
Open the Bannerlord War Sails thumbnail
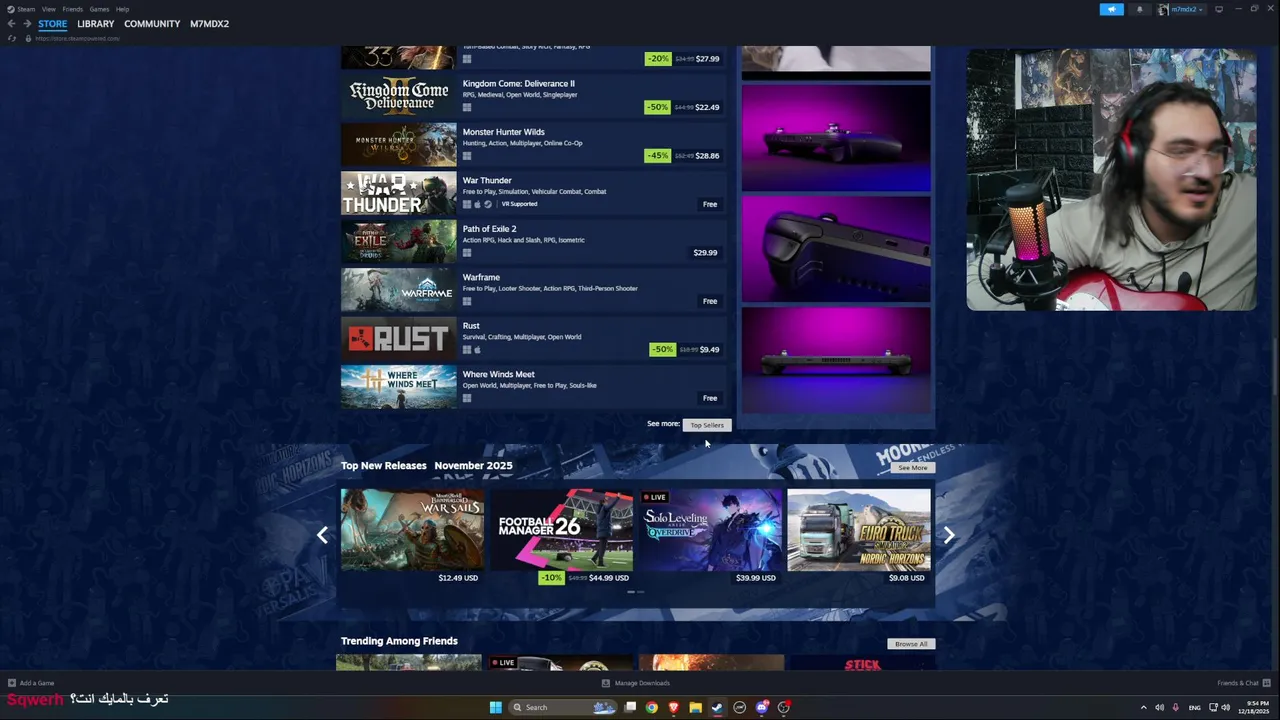click(412, 530)
